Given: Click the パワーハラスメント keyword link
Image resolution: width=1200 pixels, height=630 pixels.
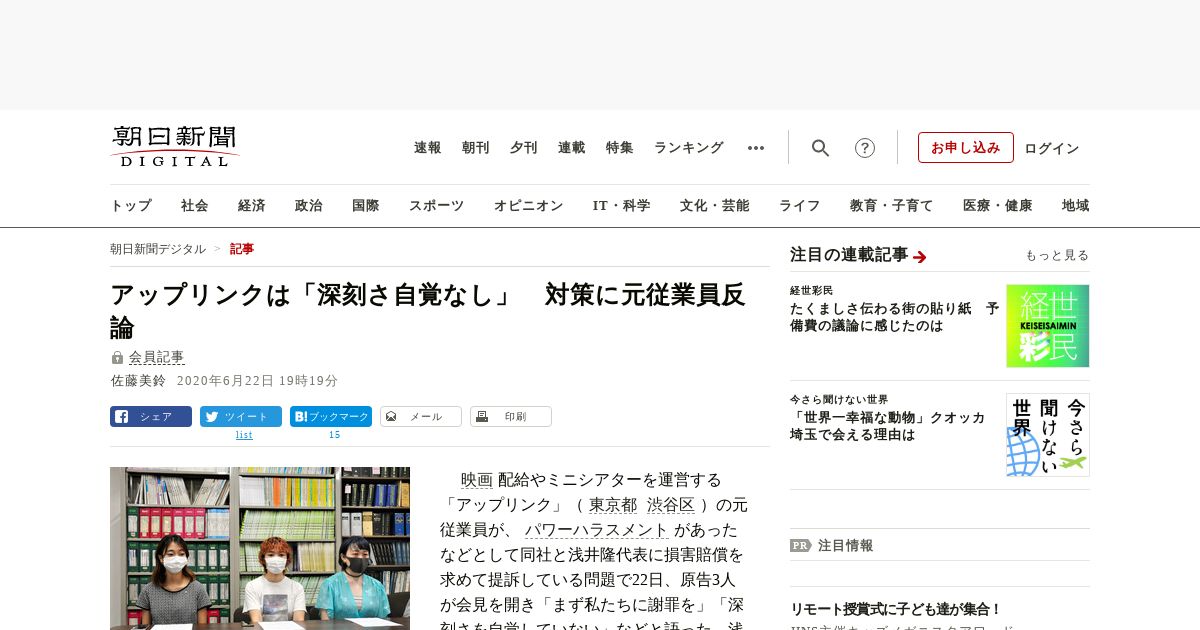Looking at the screenshot, I should tap(597, 530).
